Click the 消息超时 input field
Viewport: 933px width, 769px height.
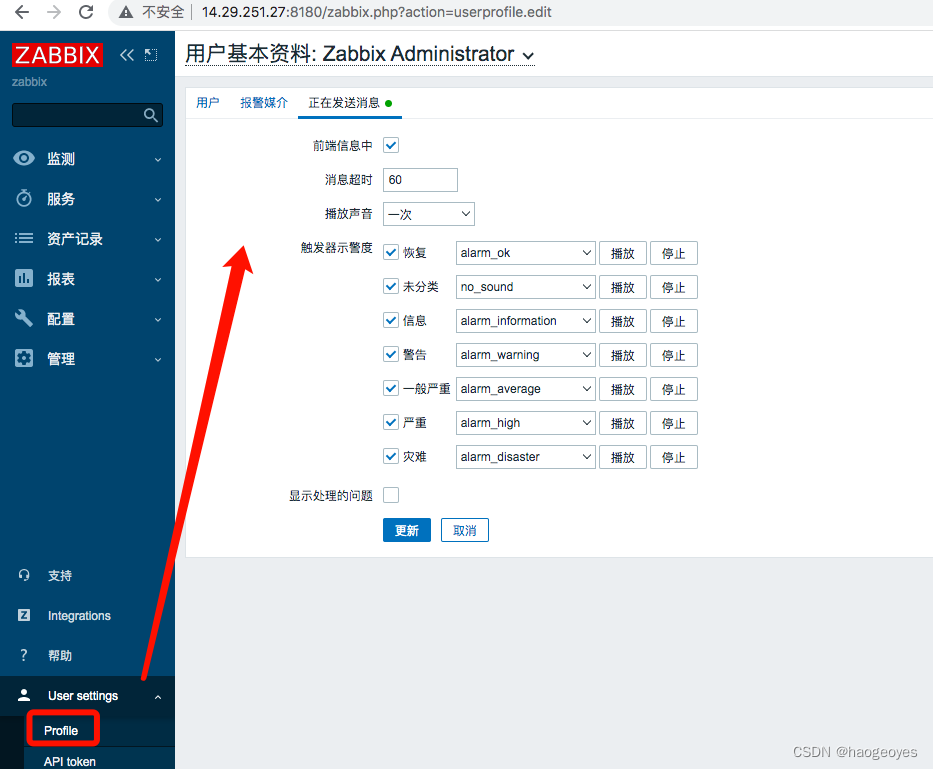point(420,180)
